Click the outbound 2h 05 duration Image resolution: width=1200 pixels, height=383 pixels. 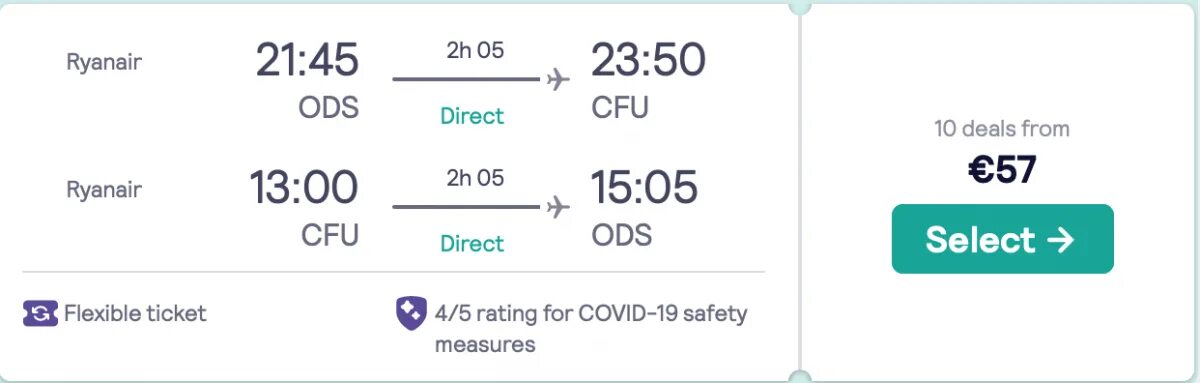pos(475,52)
